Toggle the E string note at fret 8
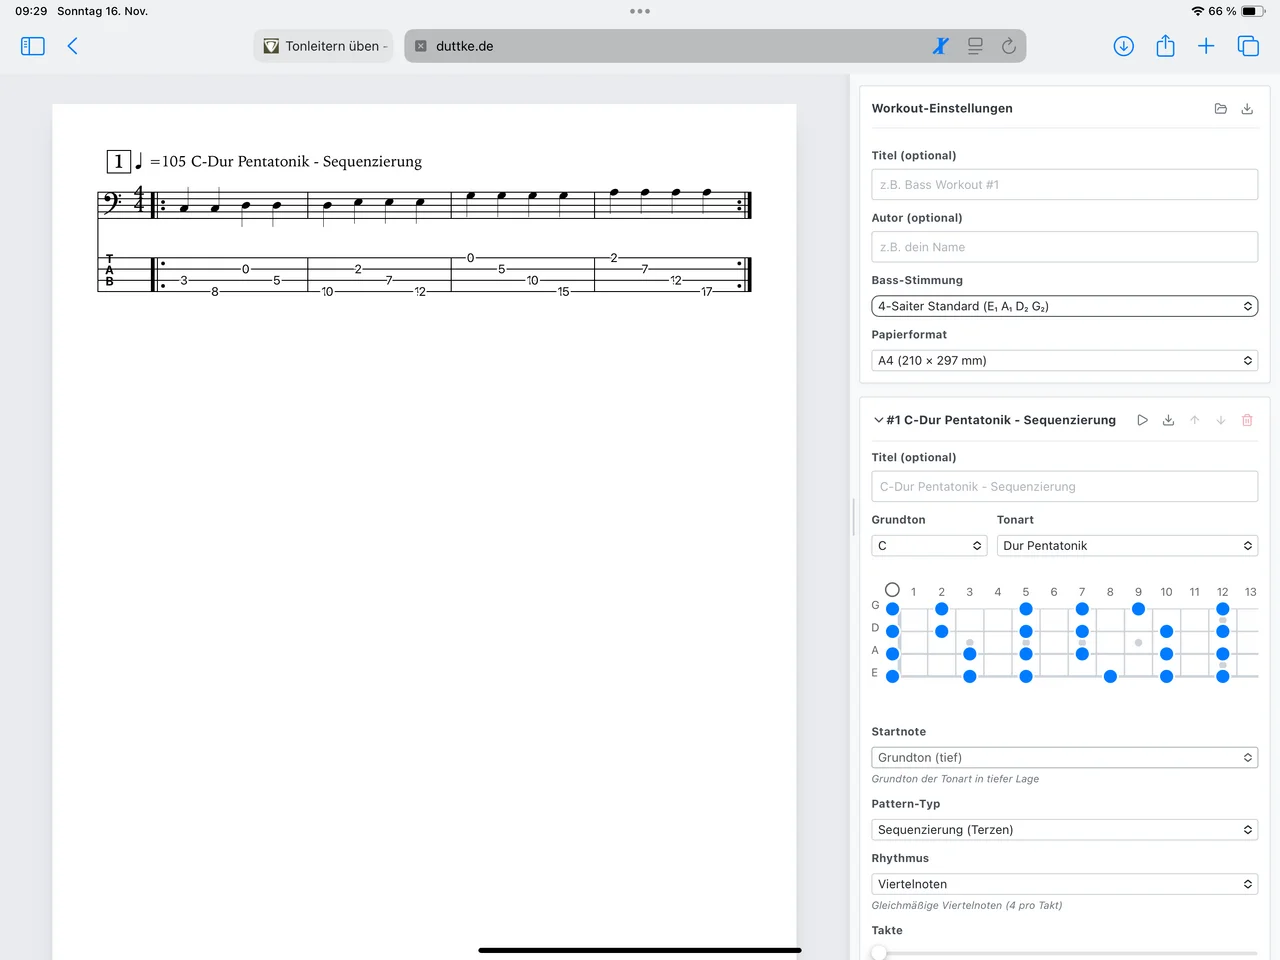Viewport: 1280px width, 960px height. coord(1110,677)
